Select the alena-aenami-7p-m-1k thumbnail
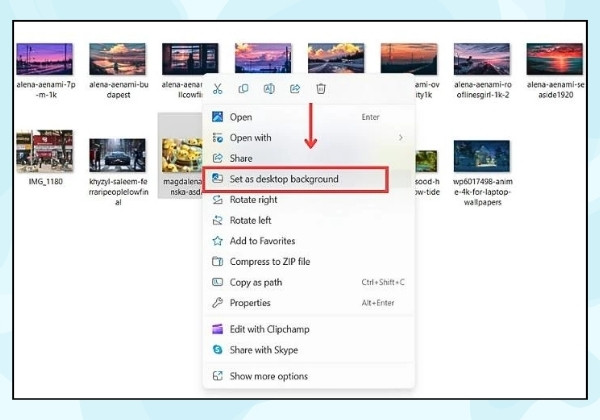The height and width of the screenshot is (420, 600). 44,59
